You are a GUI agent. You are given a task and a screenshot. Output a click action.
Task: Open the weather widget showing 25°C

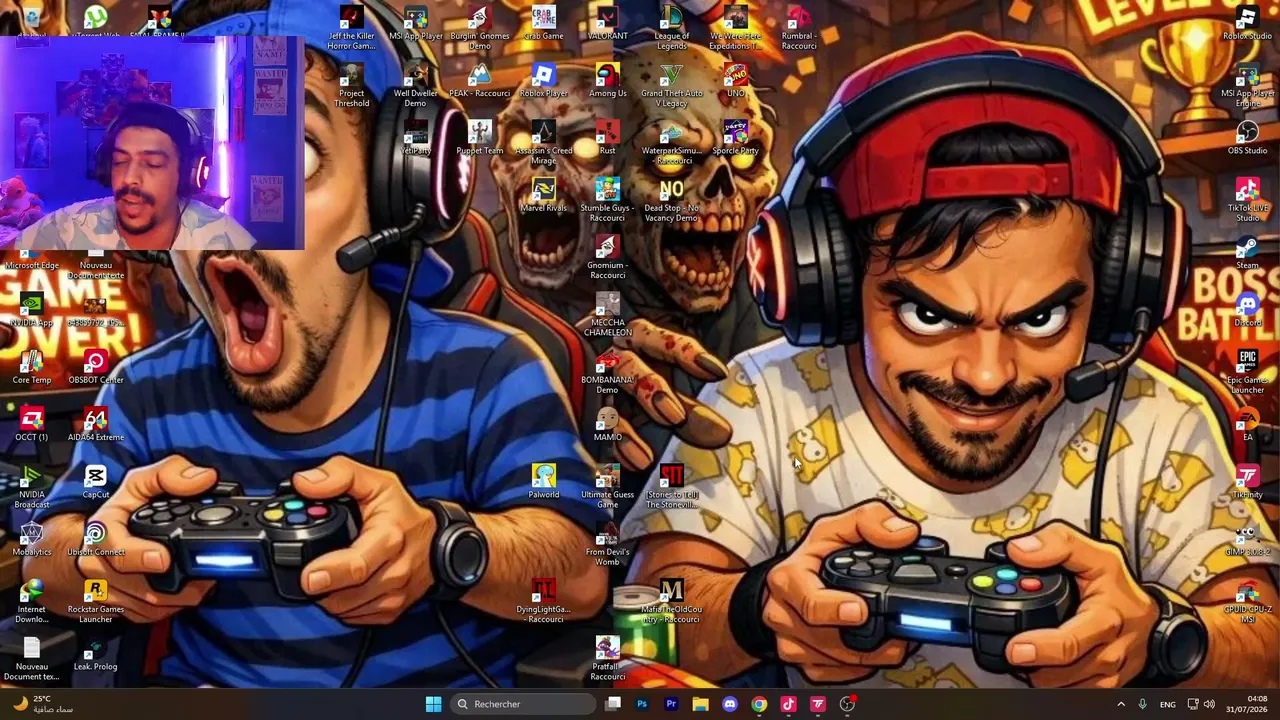tap(42, 704)
